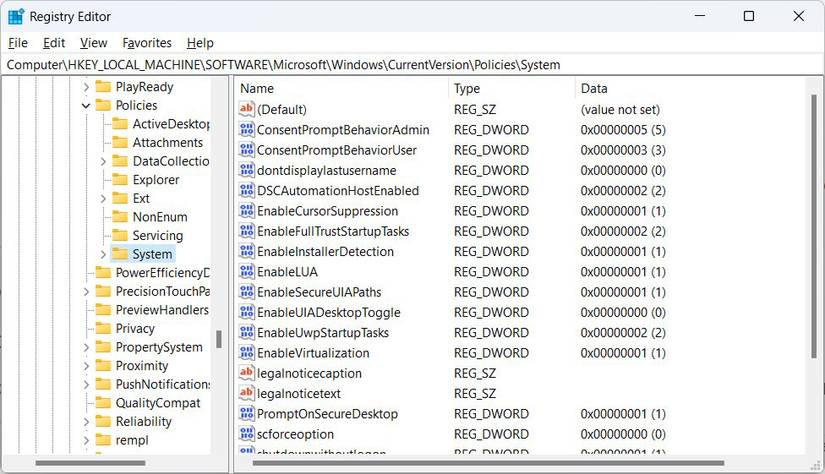Image resolution: width=825 pixels, height=474 pixels.
Task: Click the scforceoption value icon
Action: click(x=246, y=433)
